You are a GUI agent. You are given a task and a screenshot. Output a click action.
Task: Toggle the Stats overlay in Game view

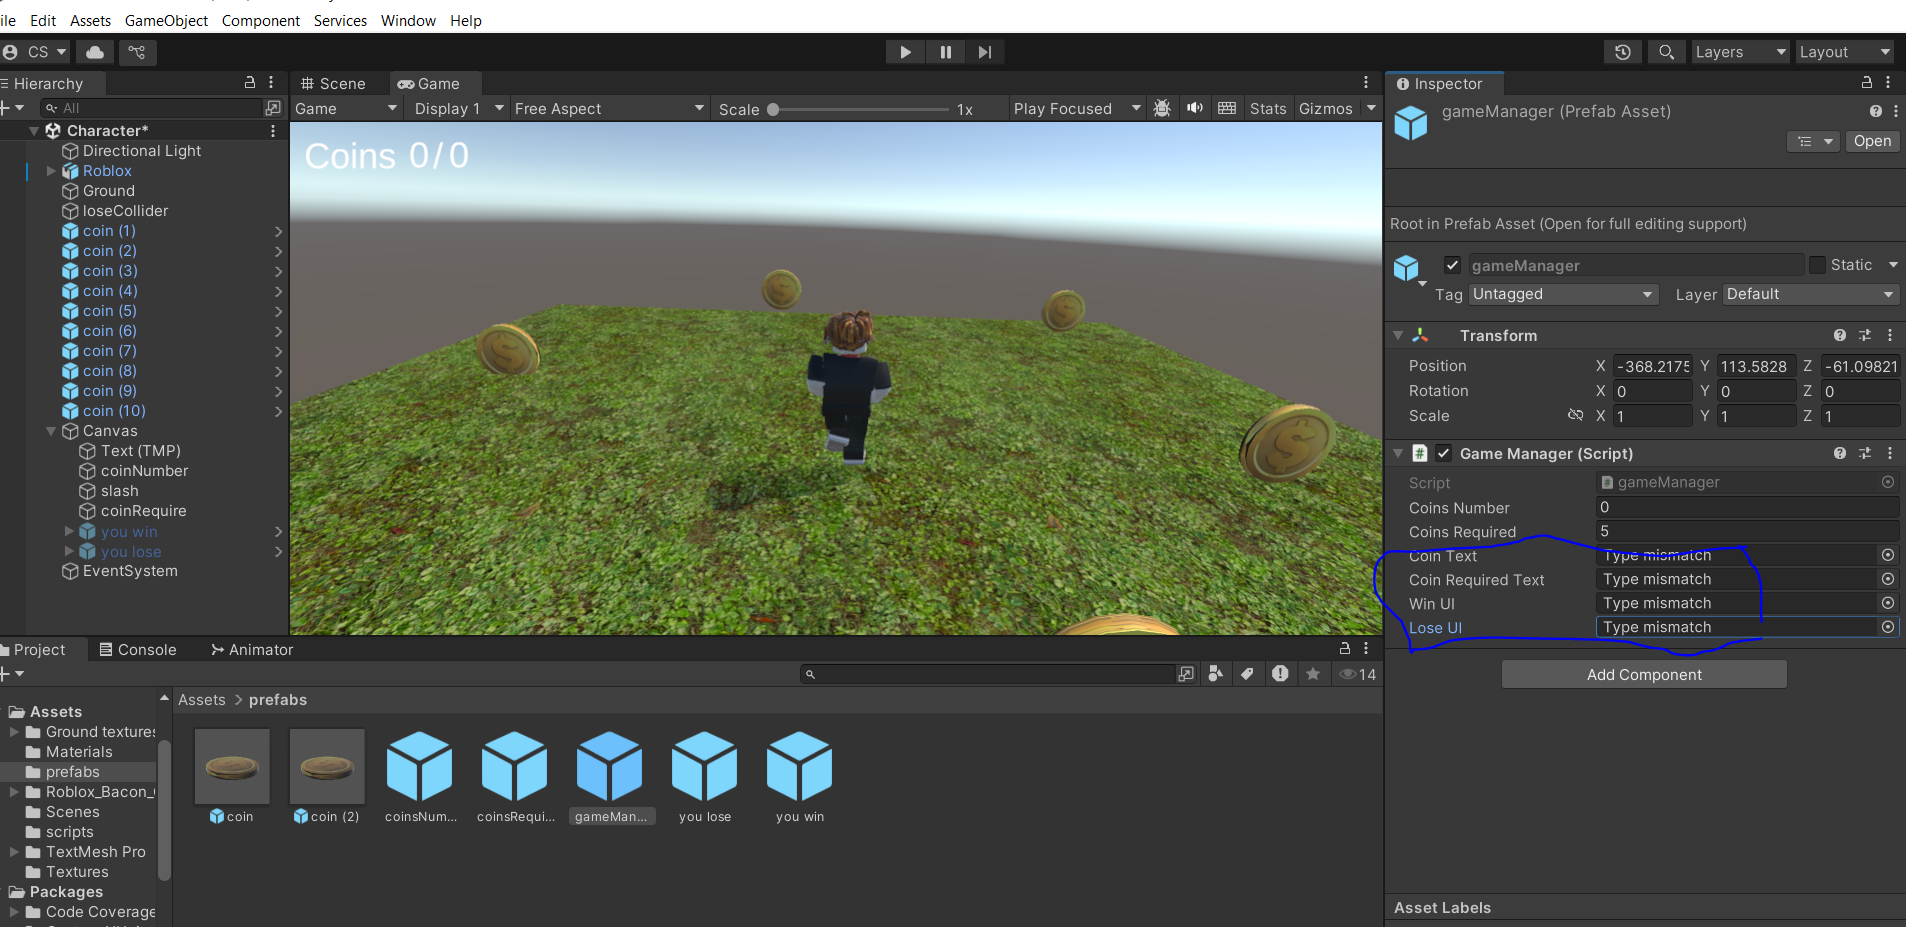(x=1268, y=108)
